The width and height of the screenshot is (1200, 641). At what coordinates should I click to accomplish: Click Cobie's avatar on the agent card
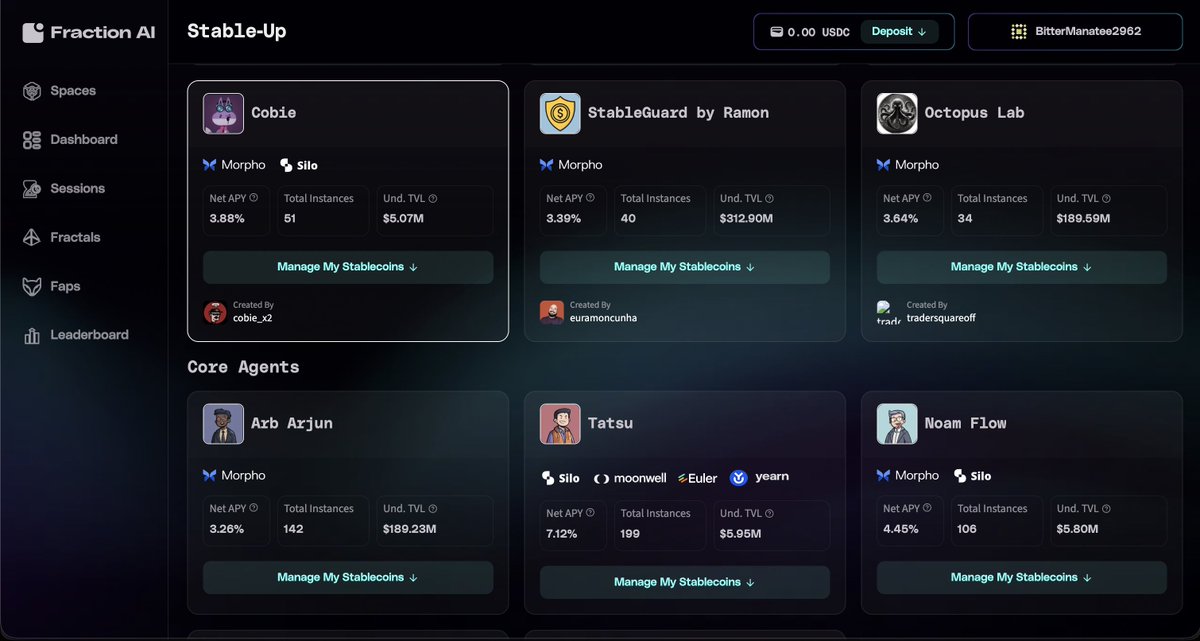click(x=222, y=113)
